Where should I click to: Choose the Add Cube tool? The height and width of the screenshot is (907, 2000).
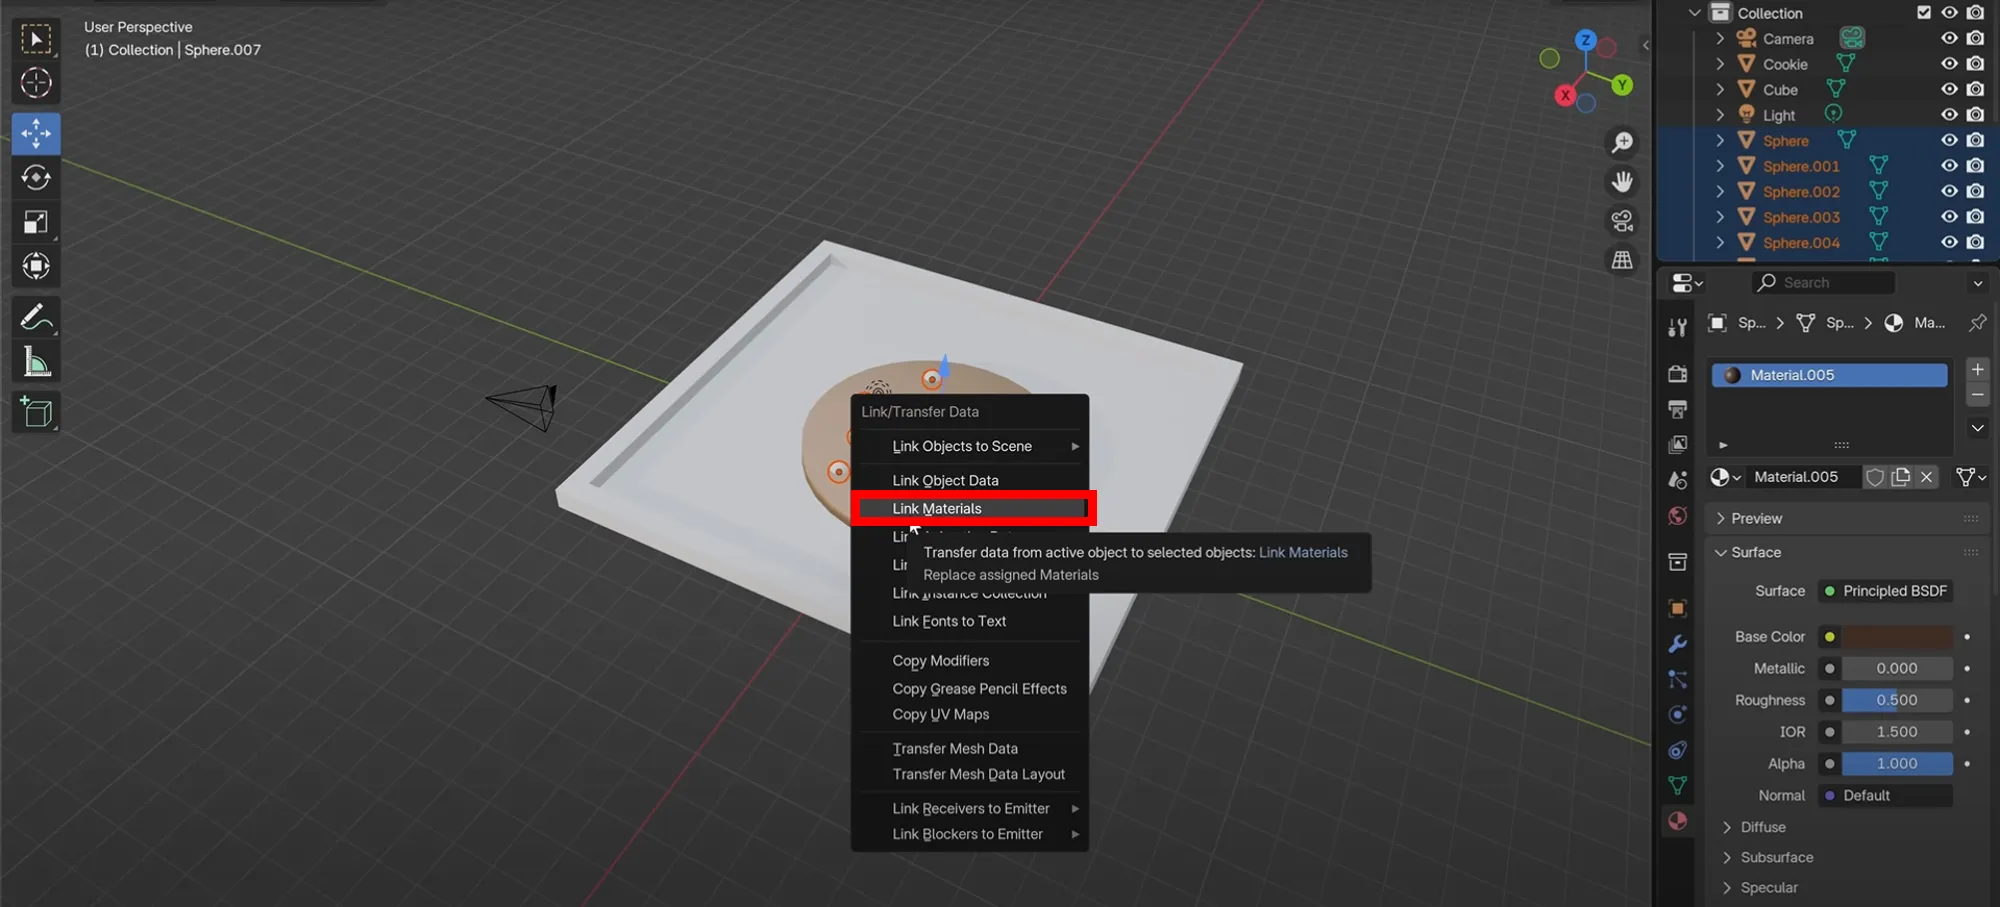click(36, 412)
